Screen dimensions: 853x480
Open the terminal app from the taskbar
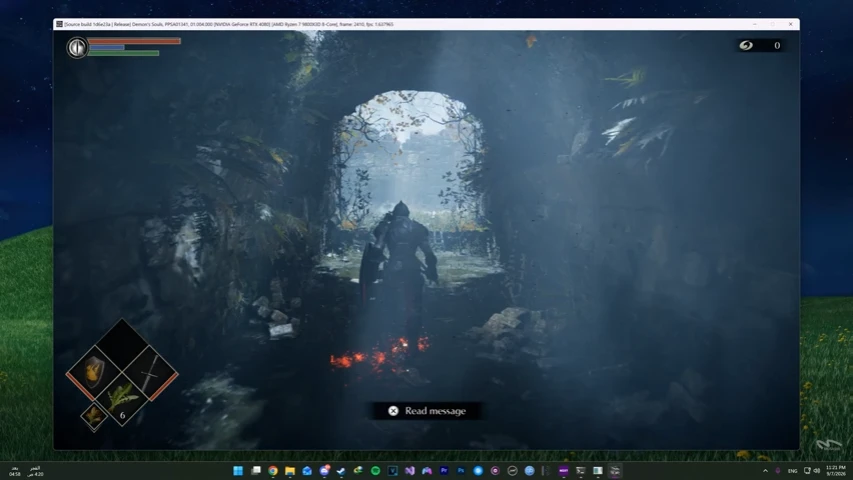click(580, 471)
